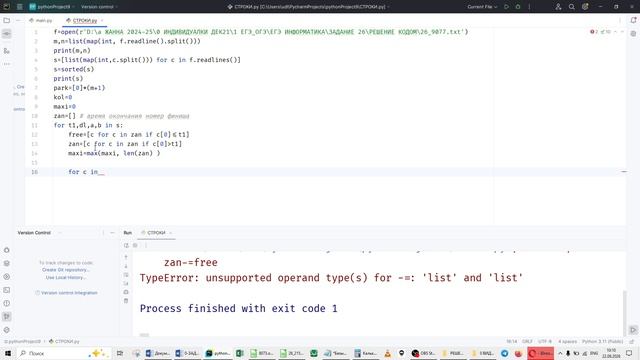Open the Version control dropdown
The width and height of the screenshot is (640, 360).
pyautogui.click(x=99, y=7)
